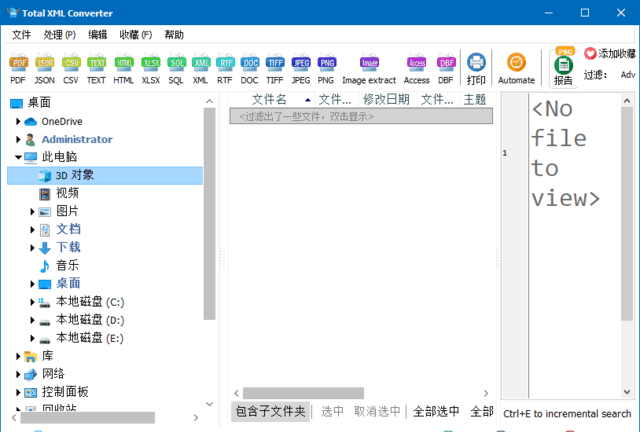
Task: Select DBF conversion icon
Action: coord(446,68)
